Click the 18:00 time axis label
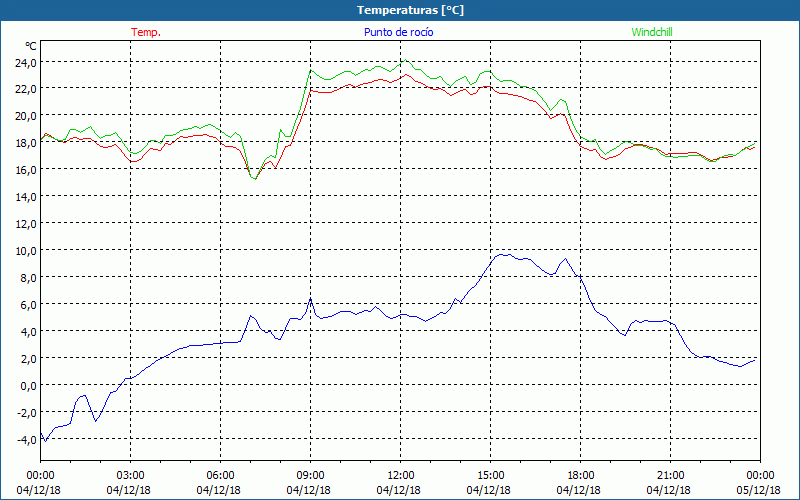800x500 pixels. click(580, 476)
